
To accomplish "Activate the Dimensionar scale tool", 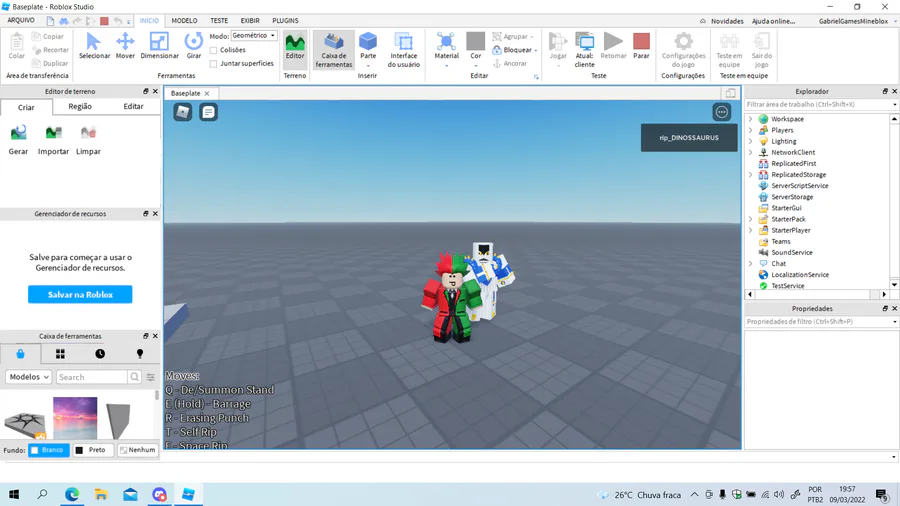I will 159,46.
